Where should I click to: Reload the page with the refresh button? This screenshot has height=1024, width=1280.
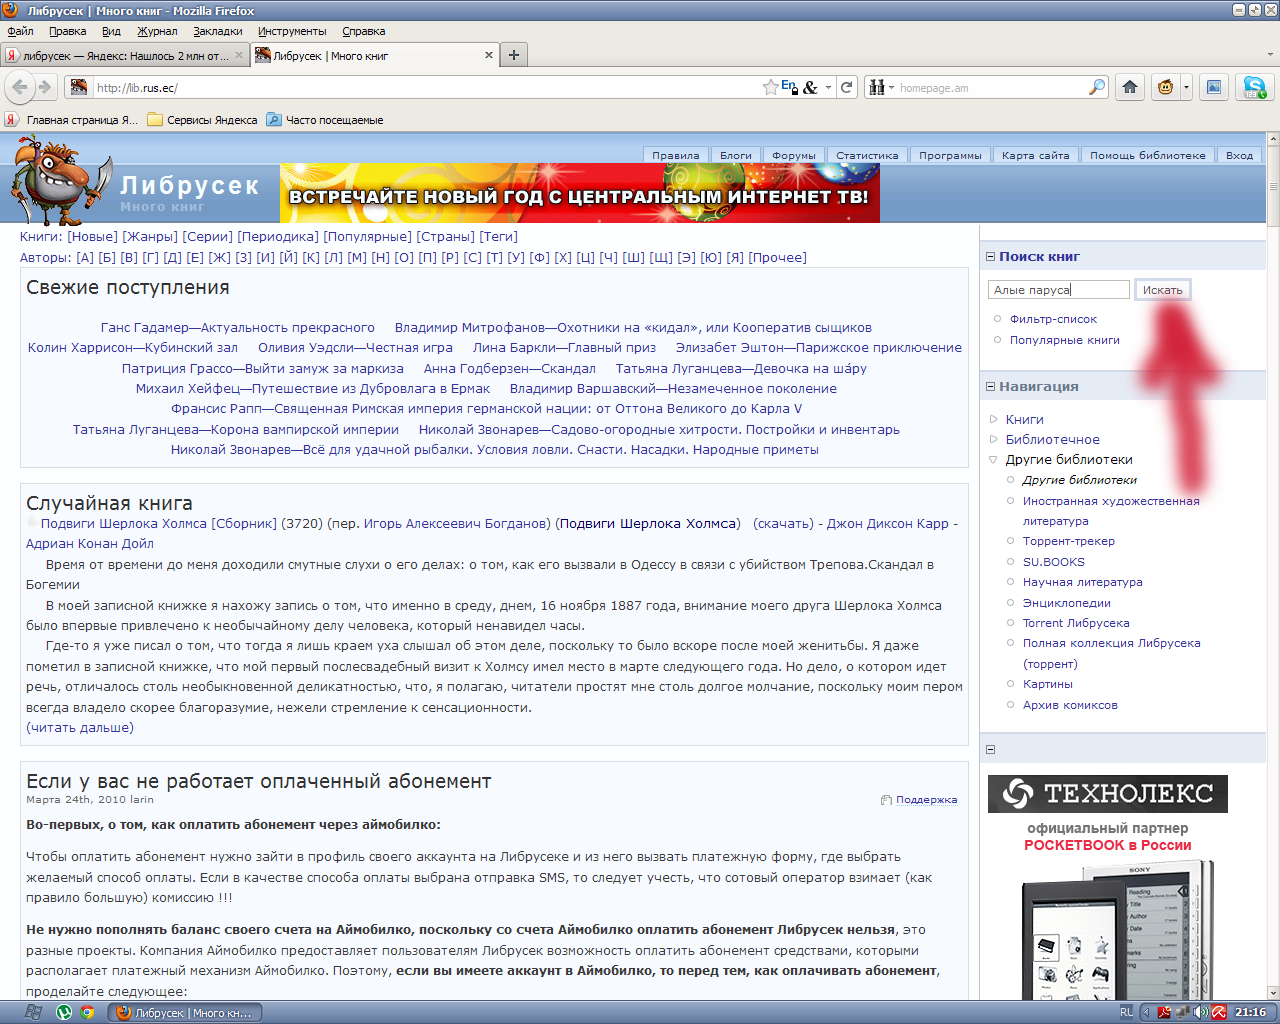(847, 87)
